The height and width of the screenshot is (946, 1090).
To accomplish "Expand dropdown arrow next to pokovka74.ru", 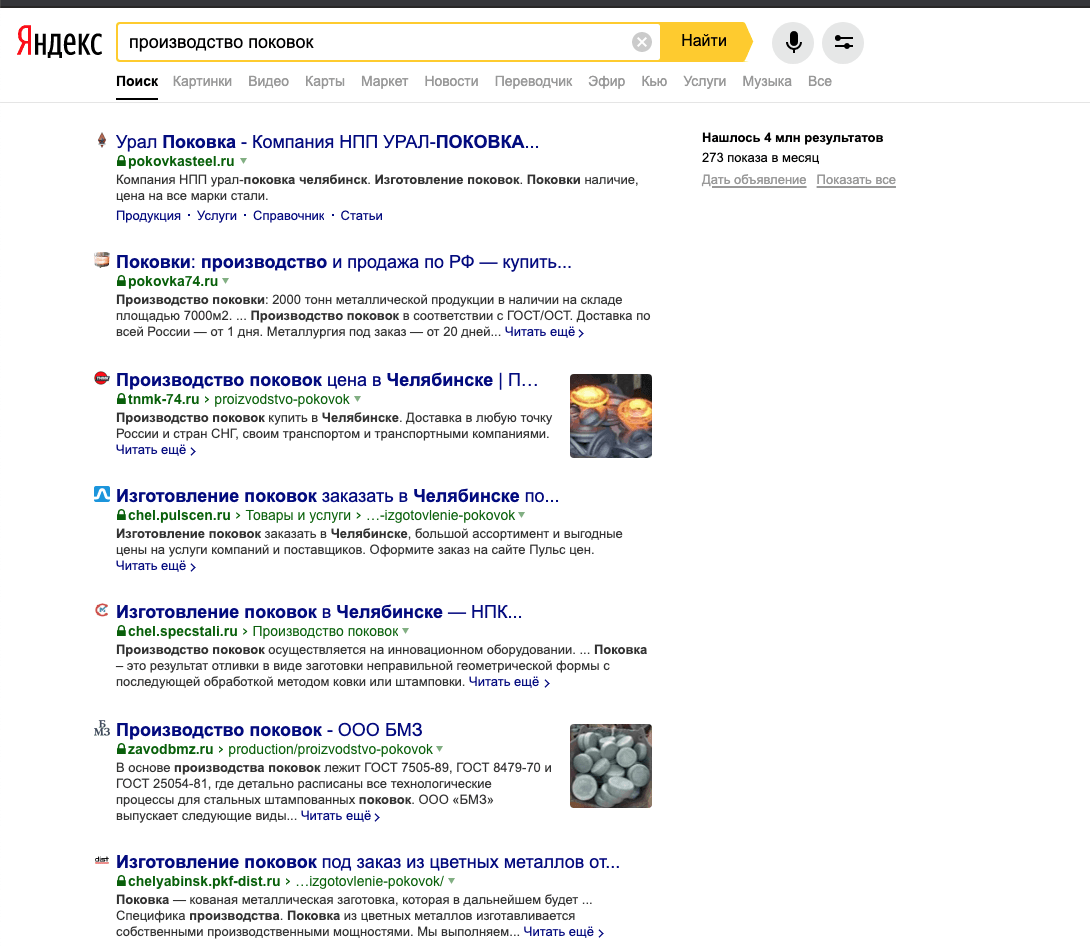I will tap(225, 282).
